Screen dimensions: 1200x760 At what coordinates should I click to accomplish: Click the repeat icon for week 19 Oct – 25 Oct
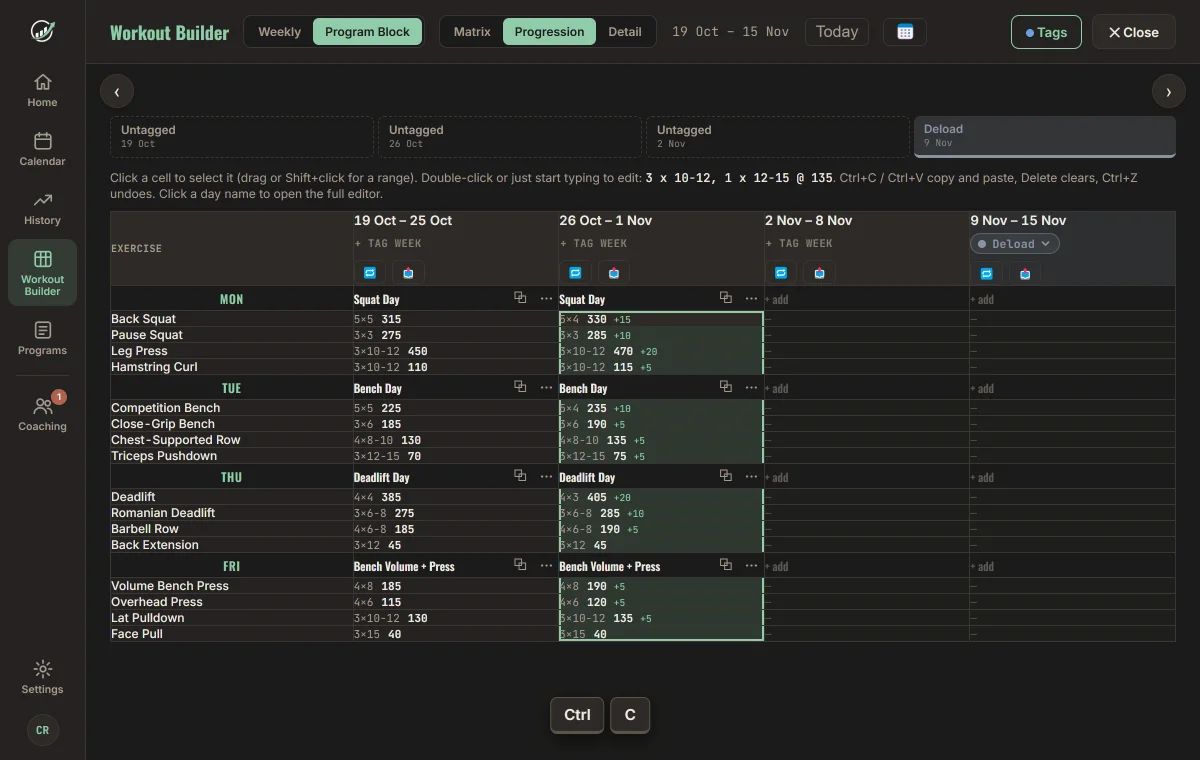click(x=370, y=272)
